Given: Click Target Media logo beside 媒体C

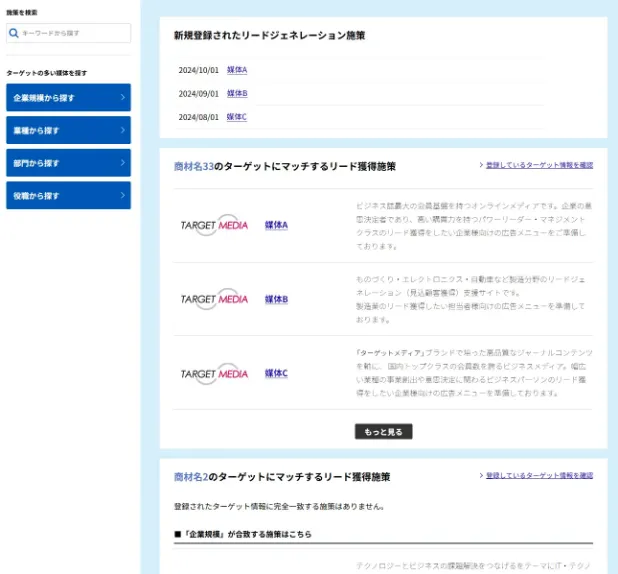Looking at the screenshot, I should (x=214, y=374).
